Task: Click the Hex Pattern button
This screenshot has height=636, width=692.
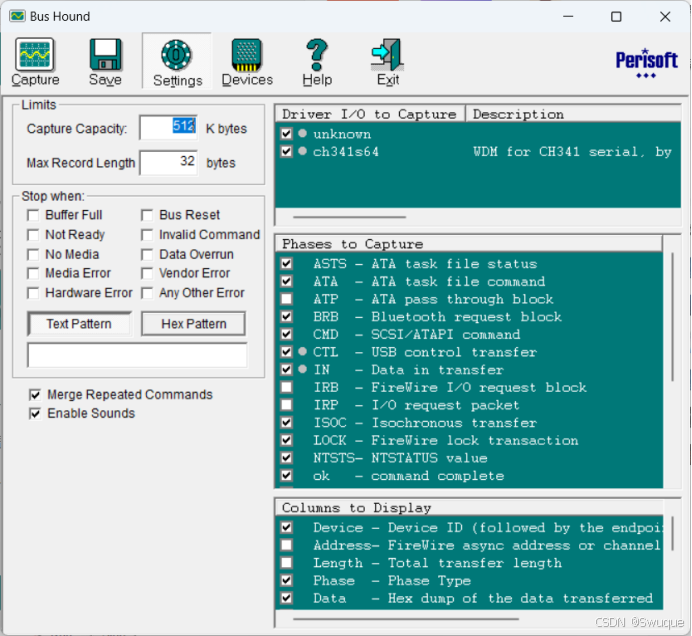Action: coord(193,324)
